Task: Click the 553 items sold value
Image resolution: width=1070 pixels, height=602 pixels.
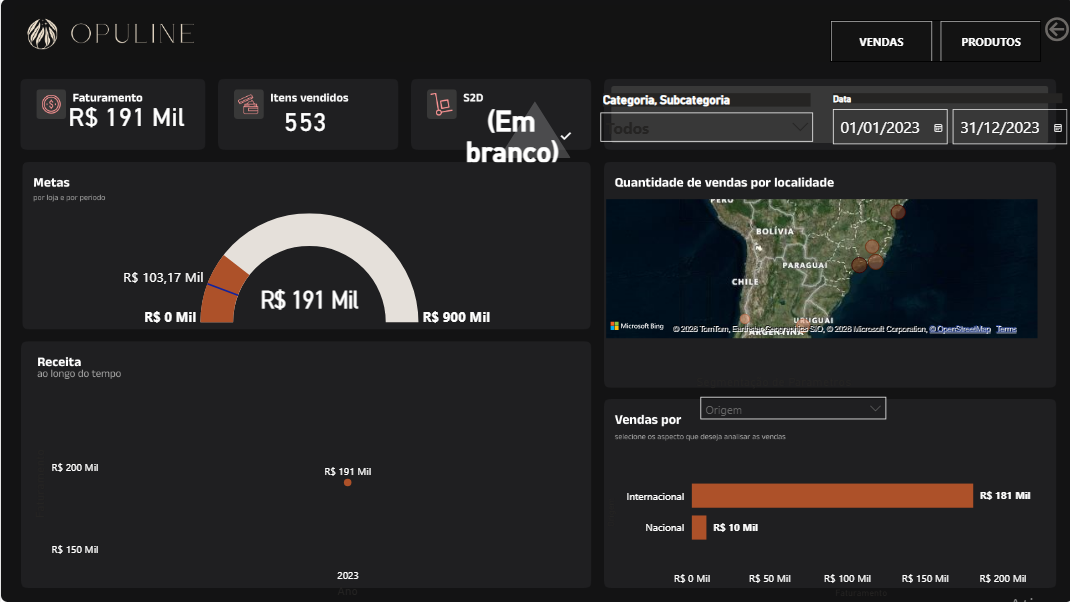Action: (305, 123)
